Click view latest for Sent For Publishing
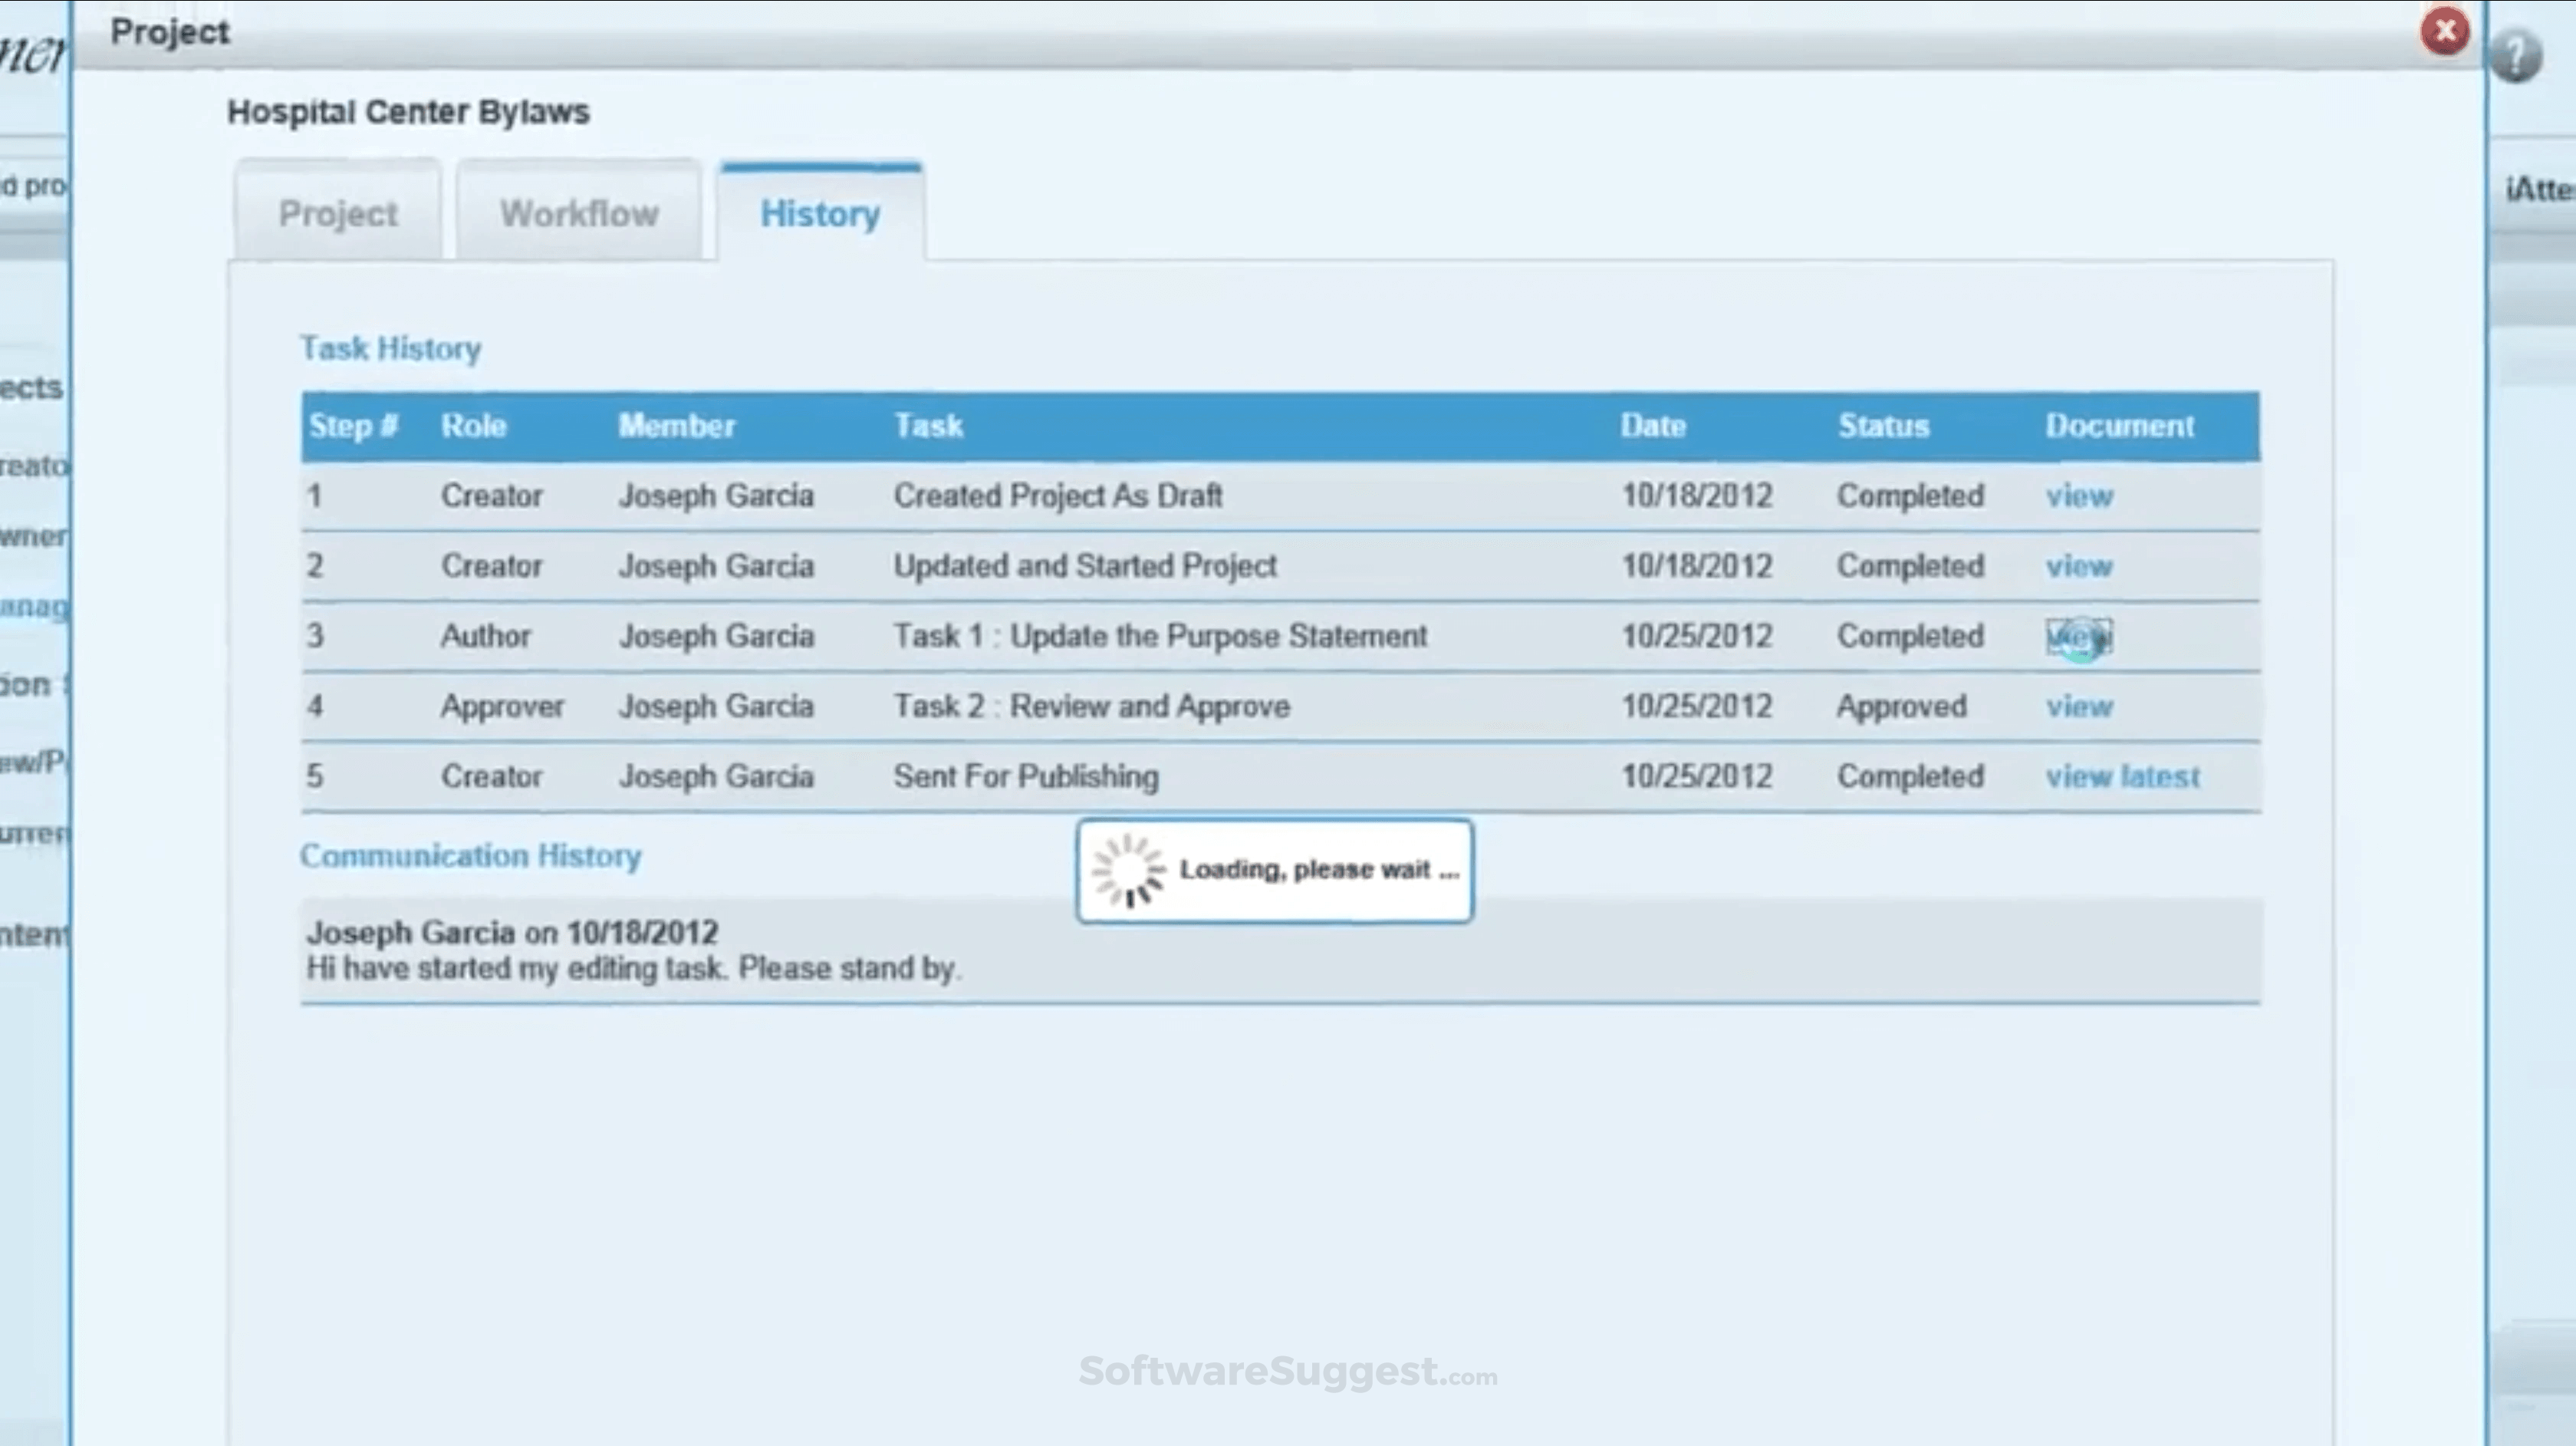The width and height of the screenshot is (2576, 1446). [2122, 777]
